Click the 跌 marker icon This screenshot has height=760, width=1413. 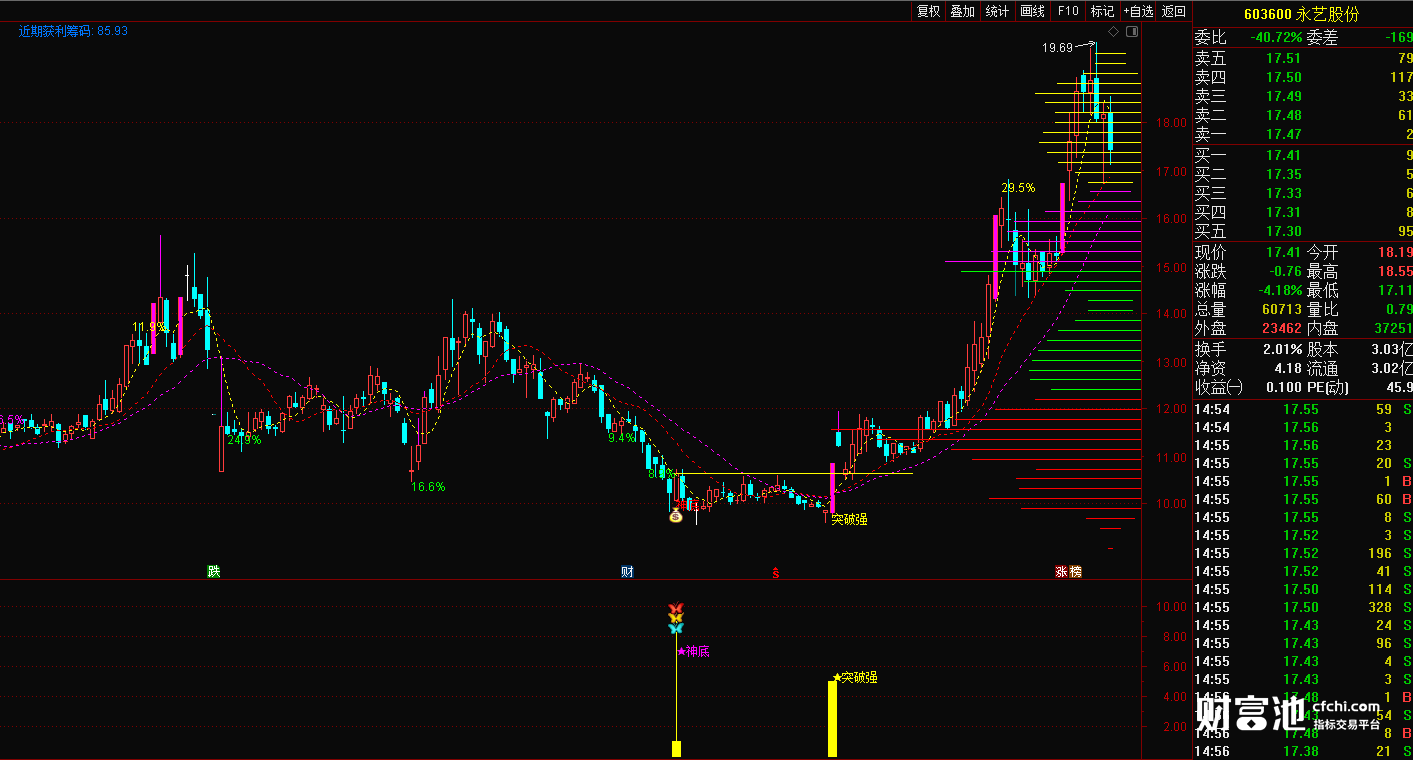(213, 572)
